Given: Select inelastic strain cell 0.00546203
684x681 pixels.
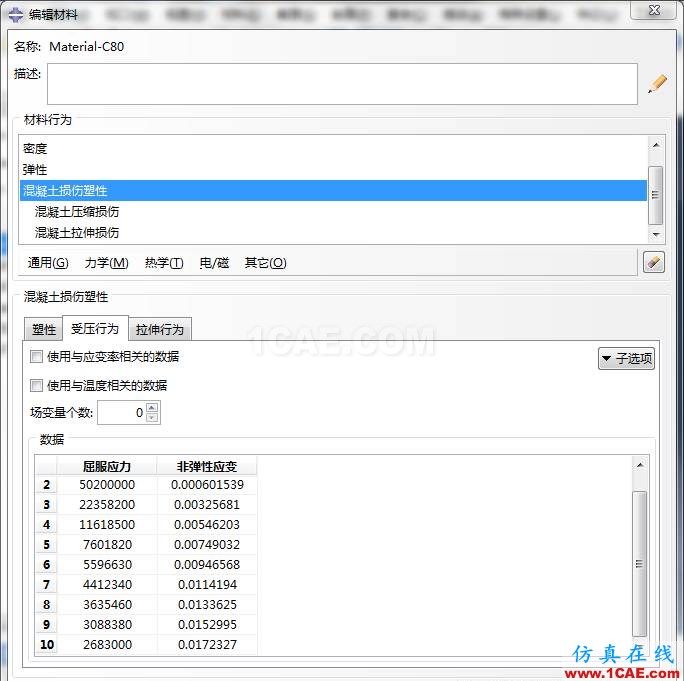Looking at the screenshot, I should 207,525.
